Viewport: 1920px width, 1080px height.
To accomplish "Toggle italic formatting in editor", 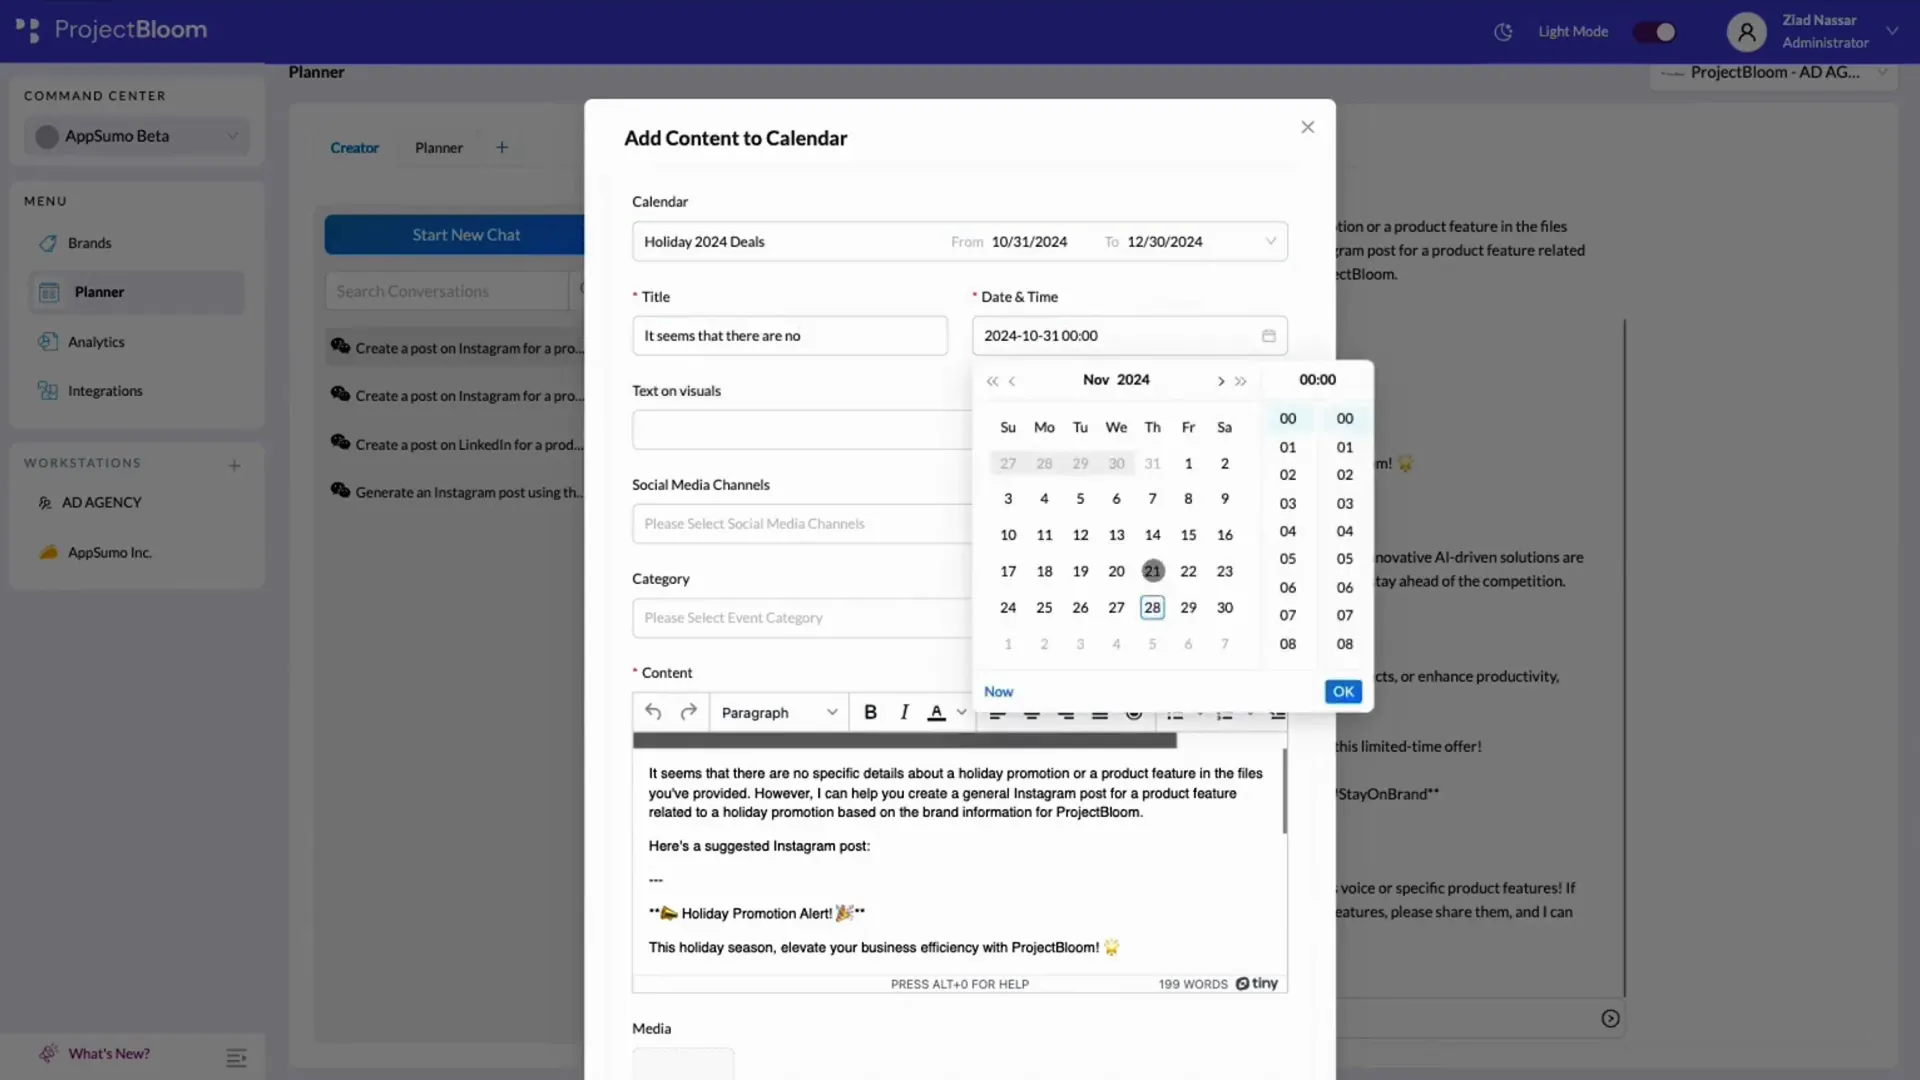I will (x=904, y=712).
